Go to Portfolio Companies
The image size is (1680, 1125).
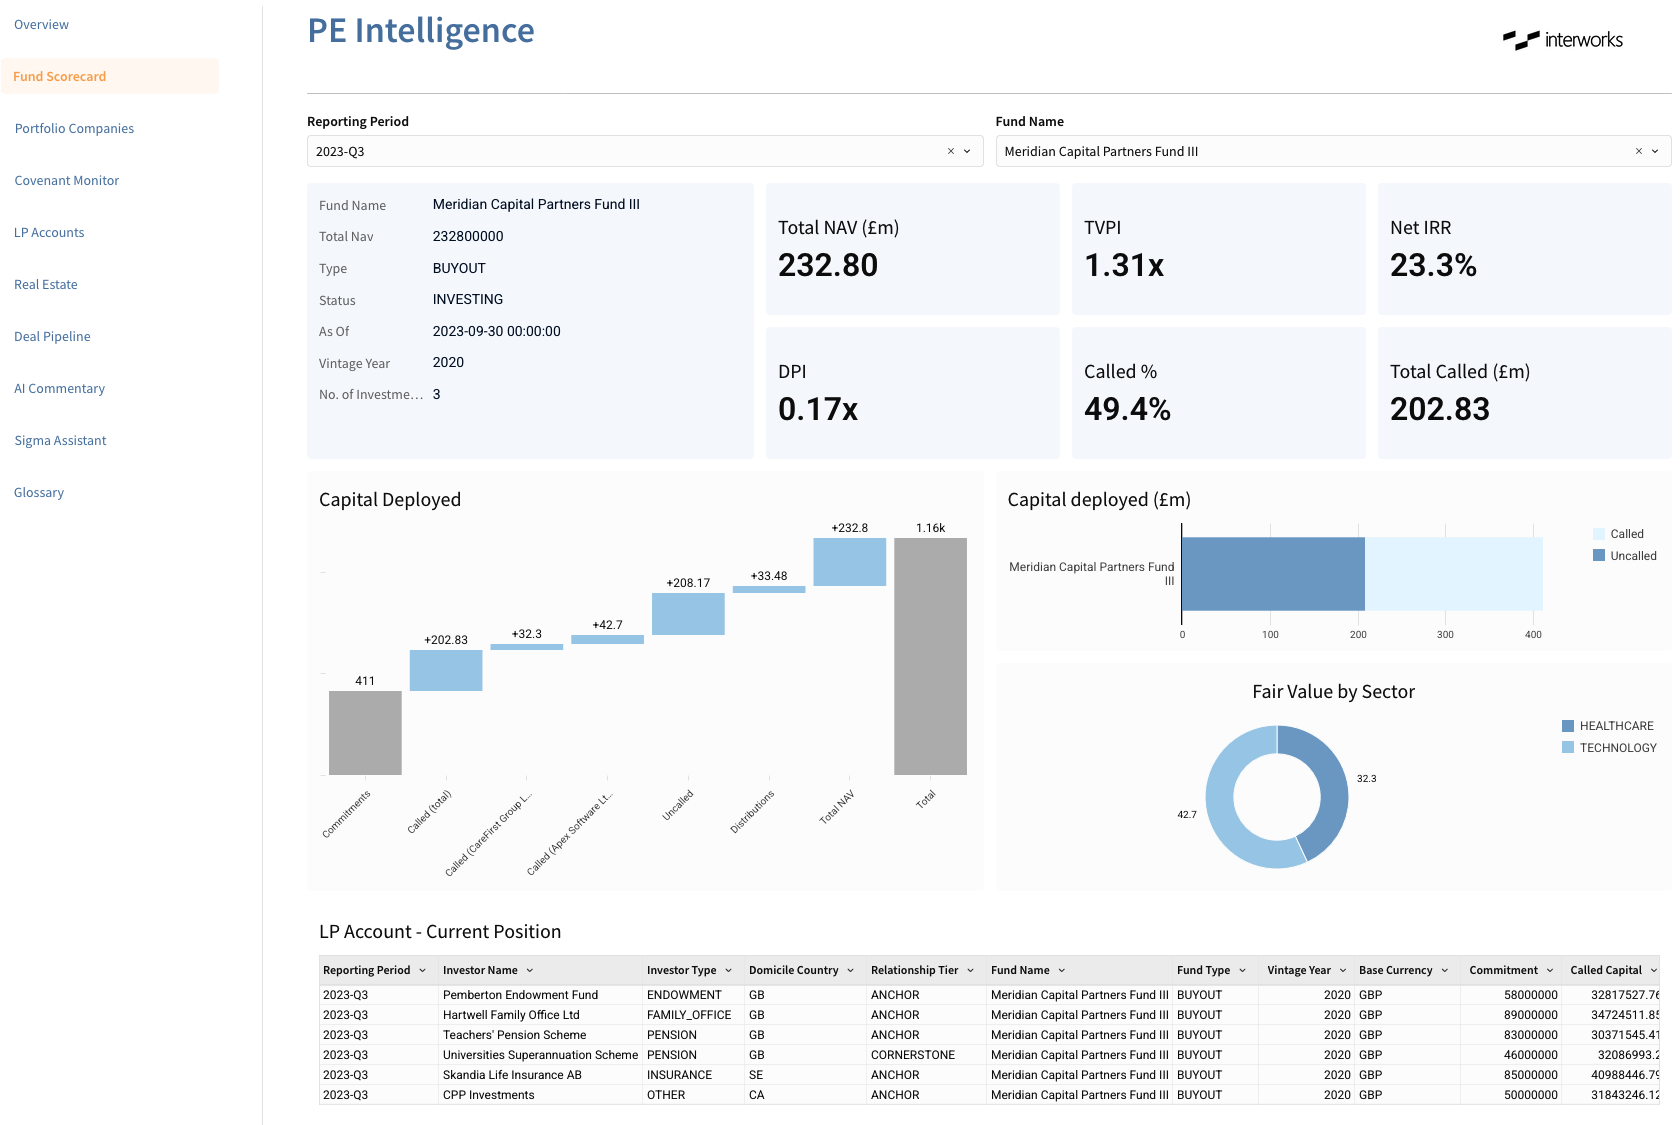pos(74,128)
